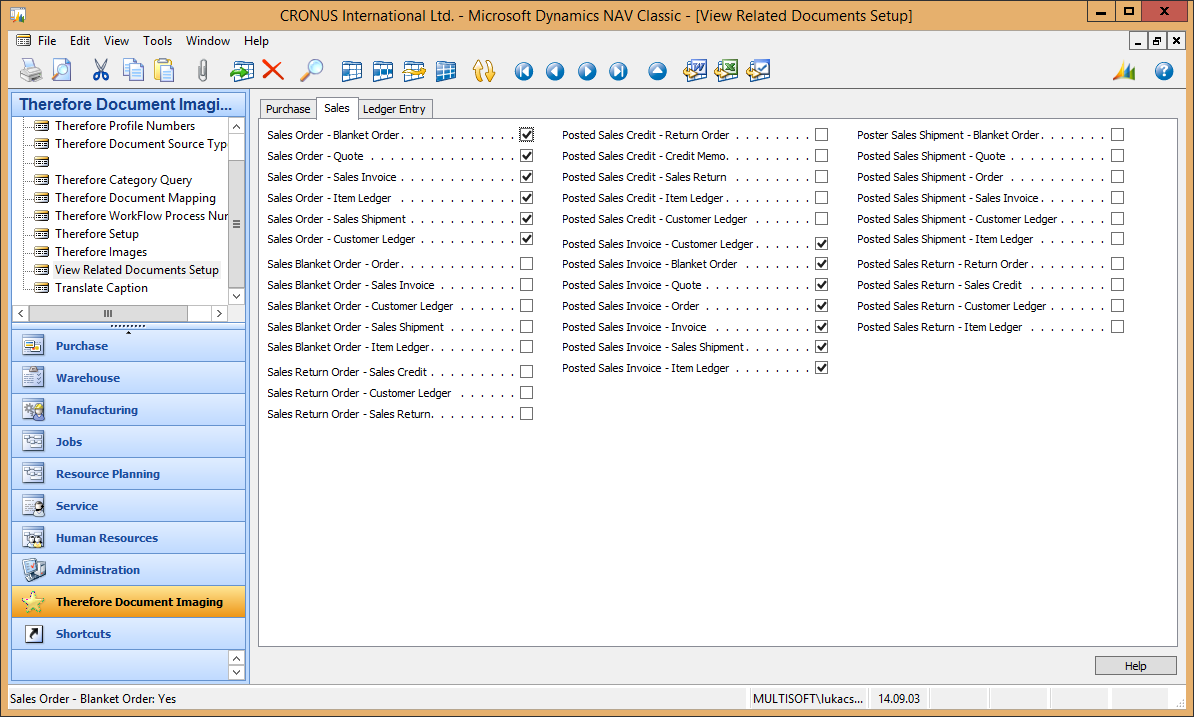Open the Shortcuts navigation menu

tap(128, 633)
